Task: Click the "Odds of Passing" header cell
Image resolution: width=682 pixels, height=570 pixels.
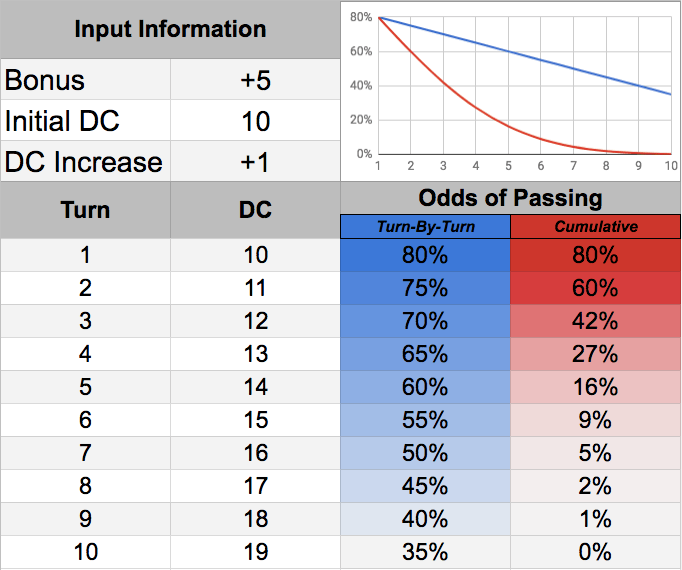Action: [x=510, y=197]
